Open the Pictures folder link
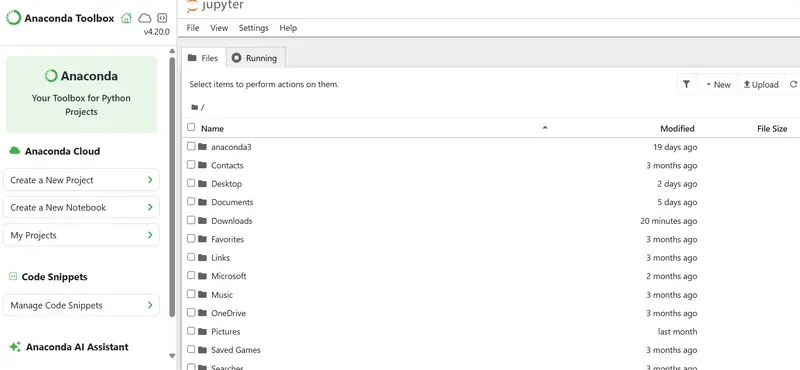This screenshot has width=800, height=370. pos(226,332)
